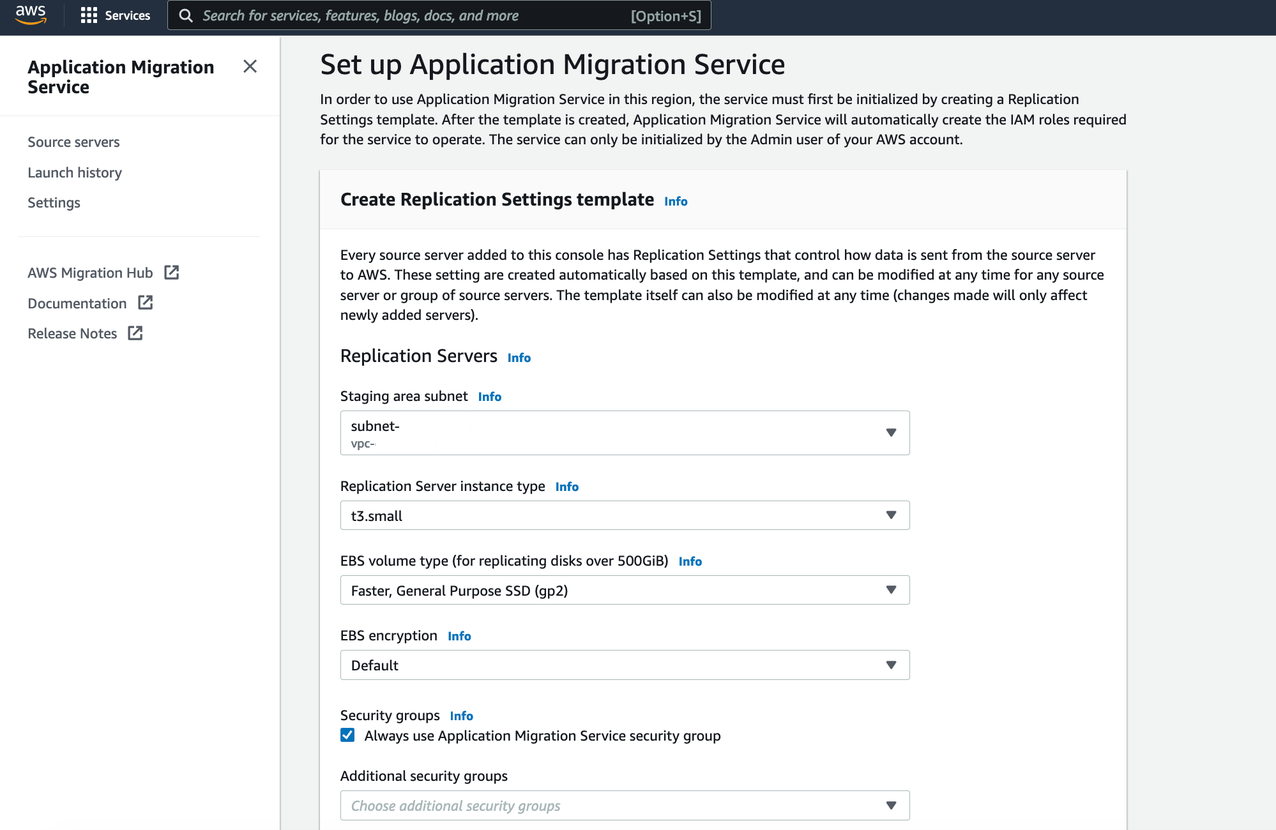Open the Info link beside Replication Servers
The width and height of the screenshot is (1276, 830).
(518, 357)
